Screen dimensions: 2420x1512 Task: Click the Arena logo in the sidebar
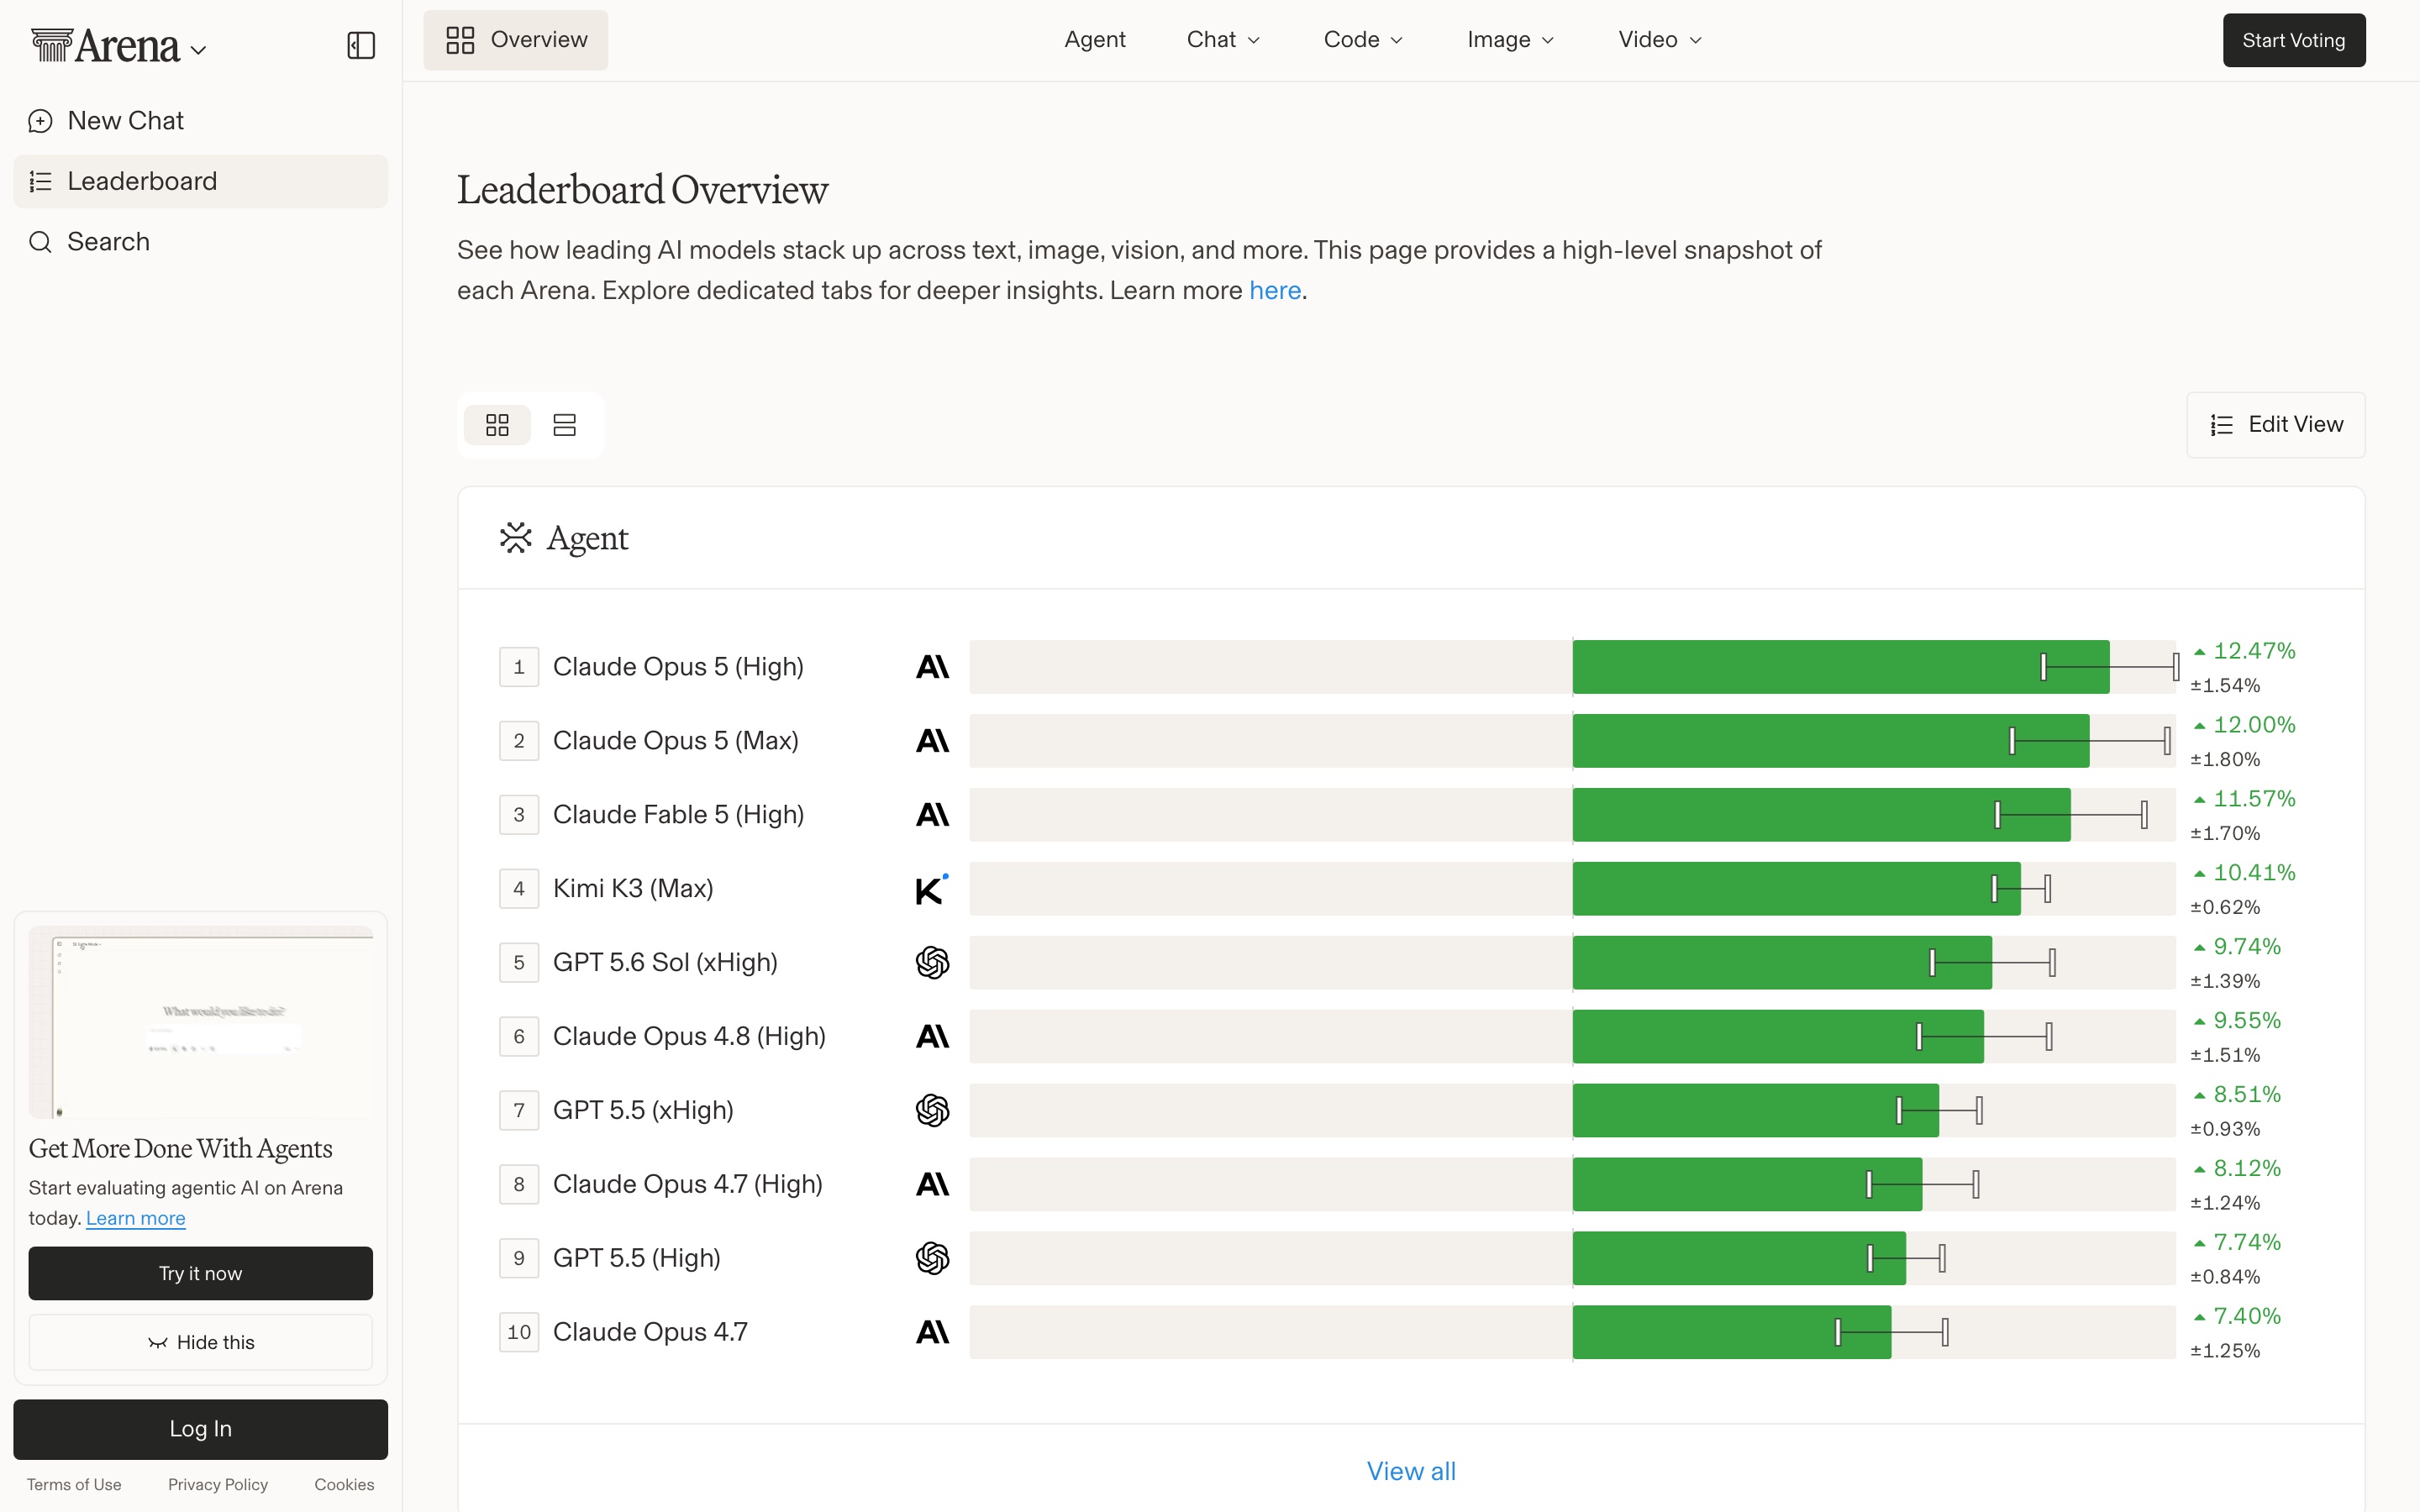pos(105,45)
